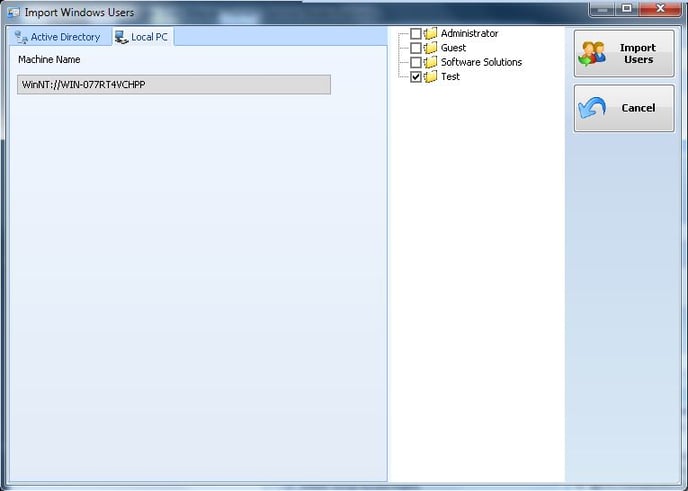This screenshot has width=688, height=491.
Task: Select the Administrator tree entry text
Action: click(469, 33)
